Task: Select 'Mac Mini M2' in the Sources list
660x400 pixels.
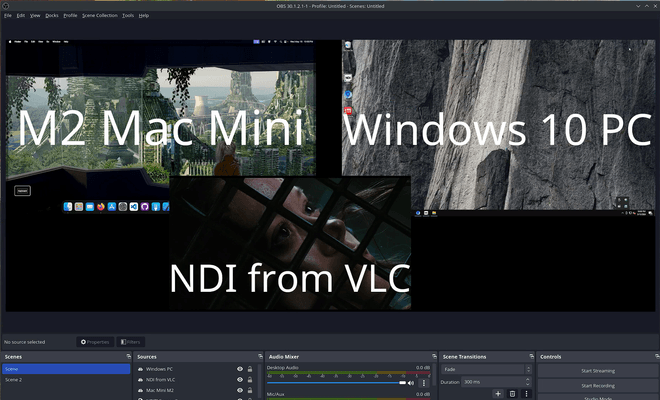Action: (160, 390)
